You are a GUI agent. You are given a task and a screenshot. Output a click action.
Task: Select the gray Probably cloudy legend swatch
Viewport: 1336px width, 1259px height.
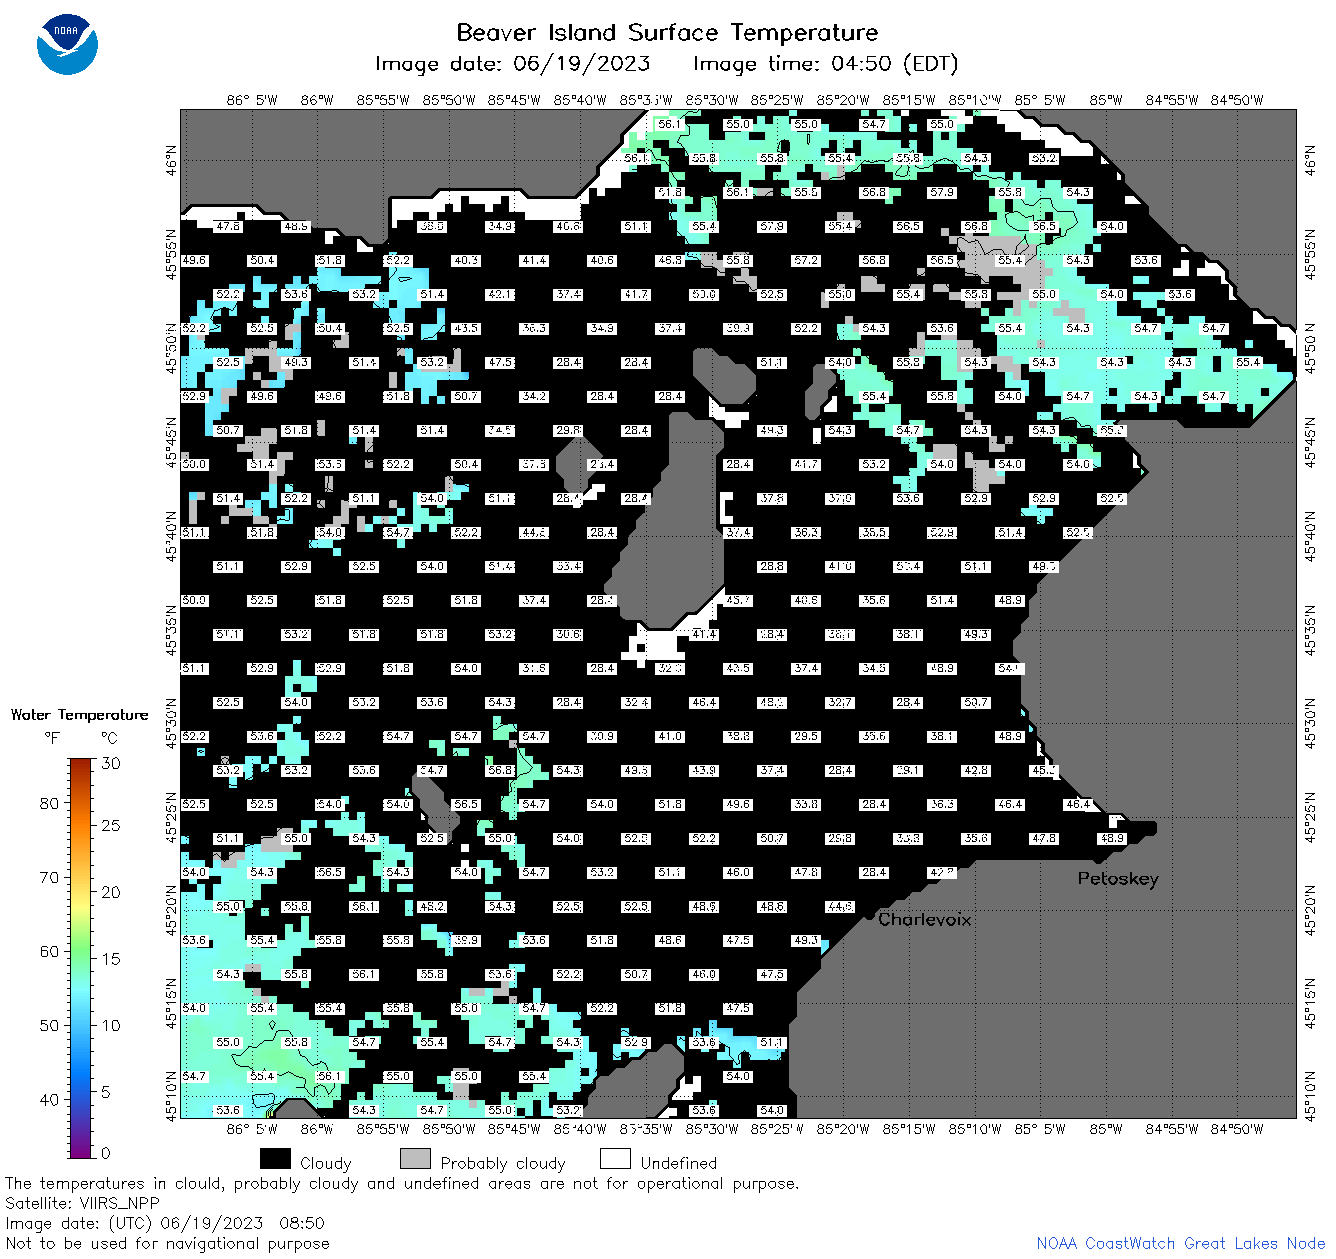point(415,1158)
